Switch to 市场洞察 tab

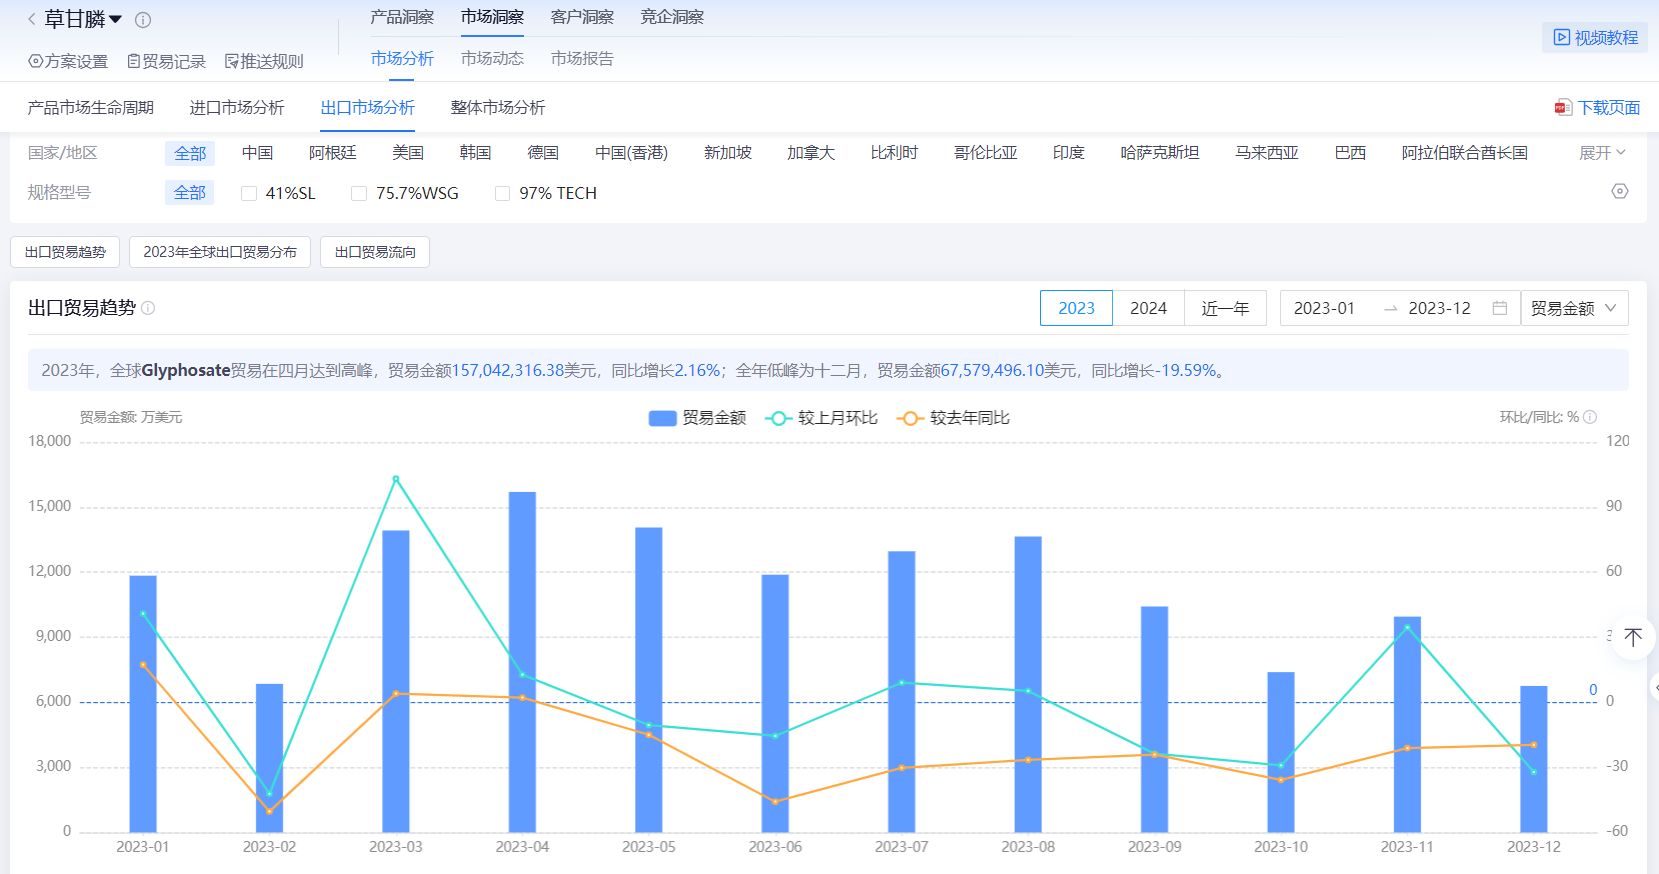[x=492, y=17]
